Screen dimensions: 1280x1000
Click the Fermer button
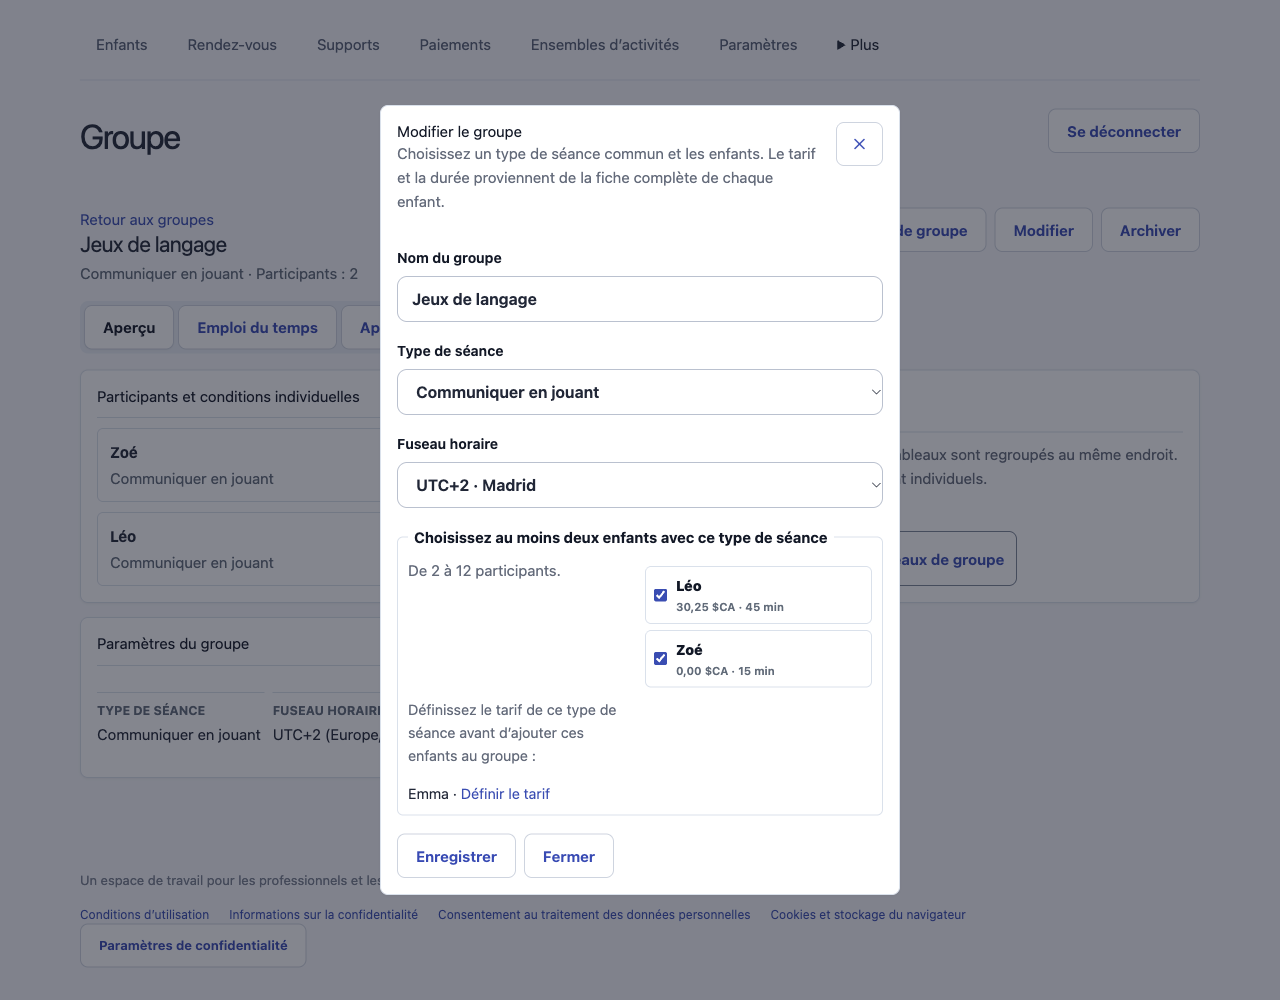(x=569, y=856)
